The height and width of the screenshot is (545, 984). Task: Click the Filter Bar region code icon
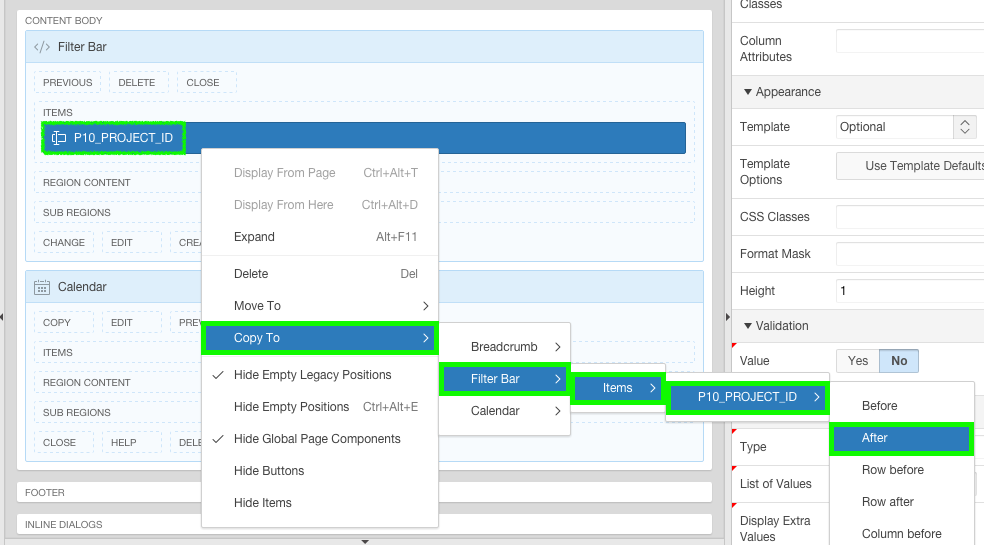pos(42,47)
